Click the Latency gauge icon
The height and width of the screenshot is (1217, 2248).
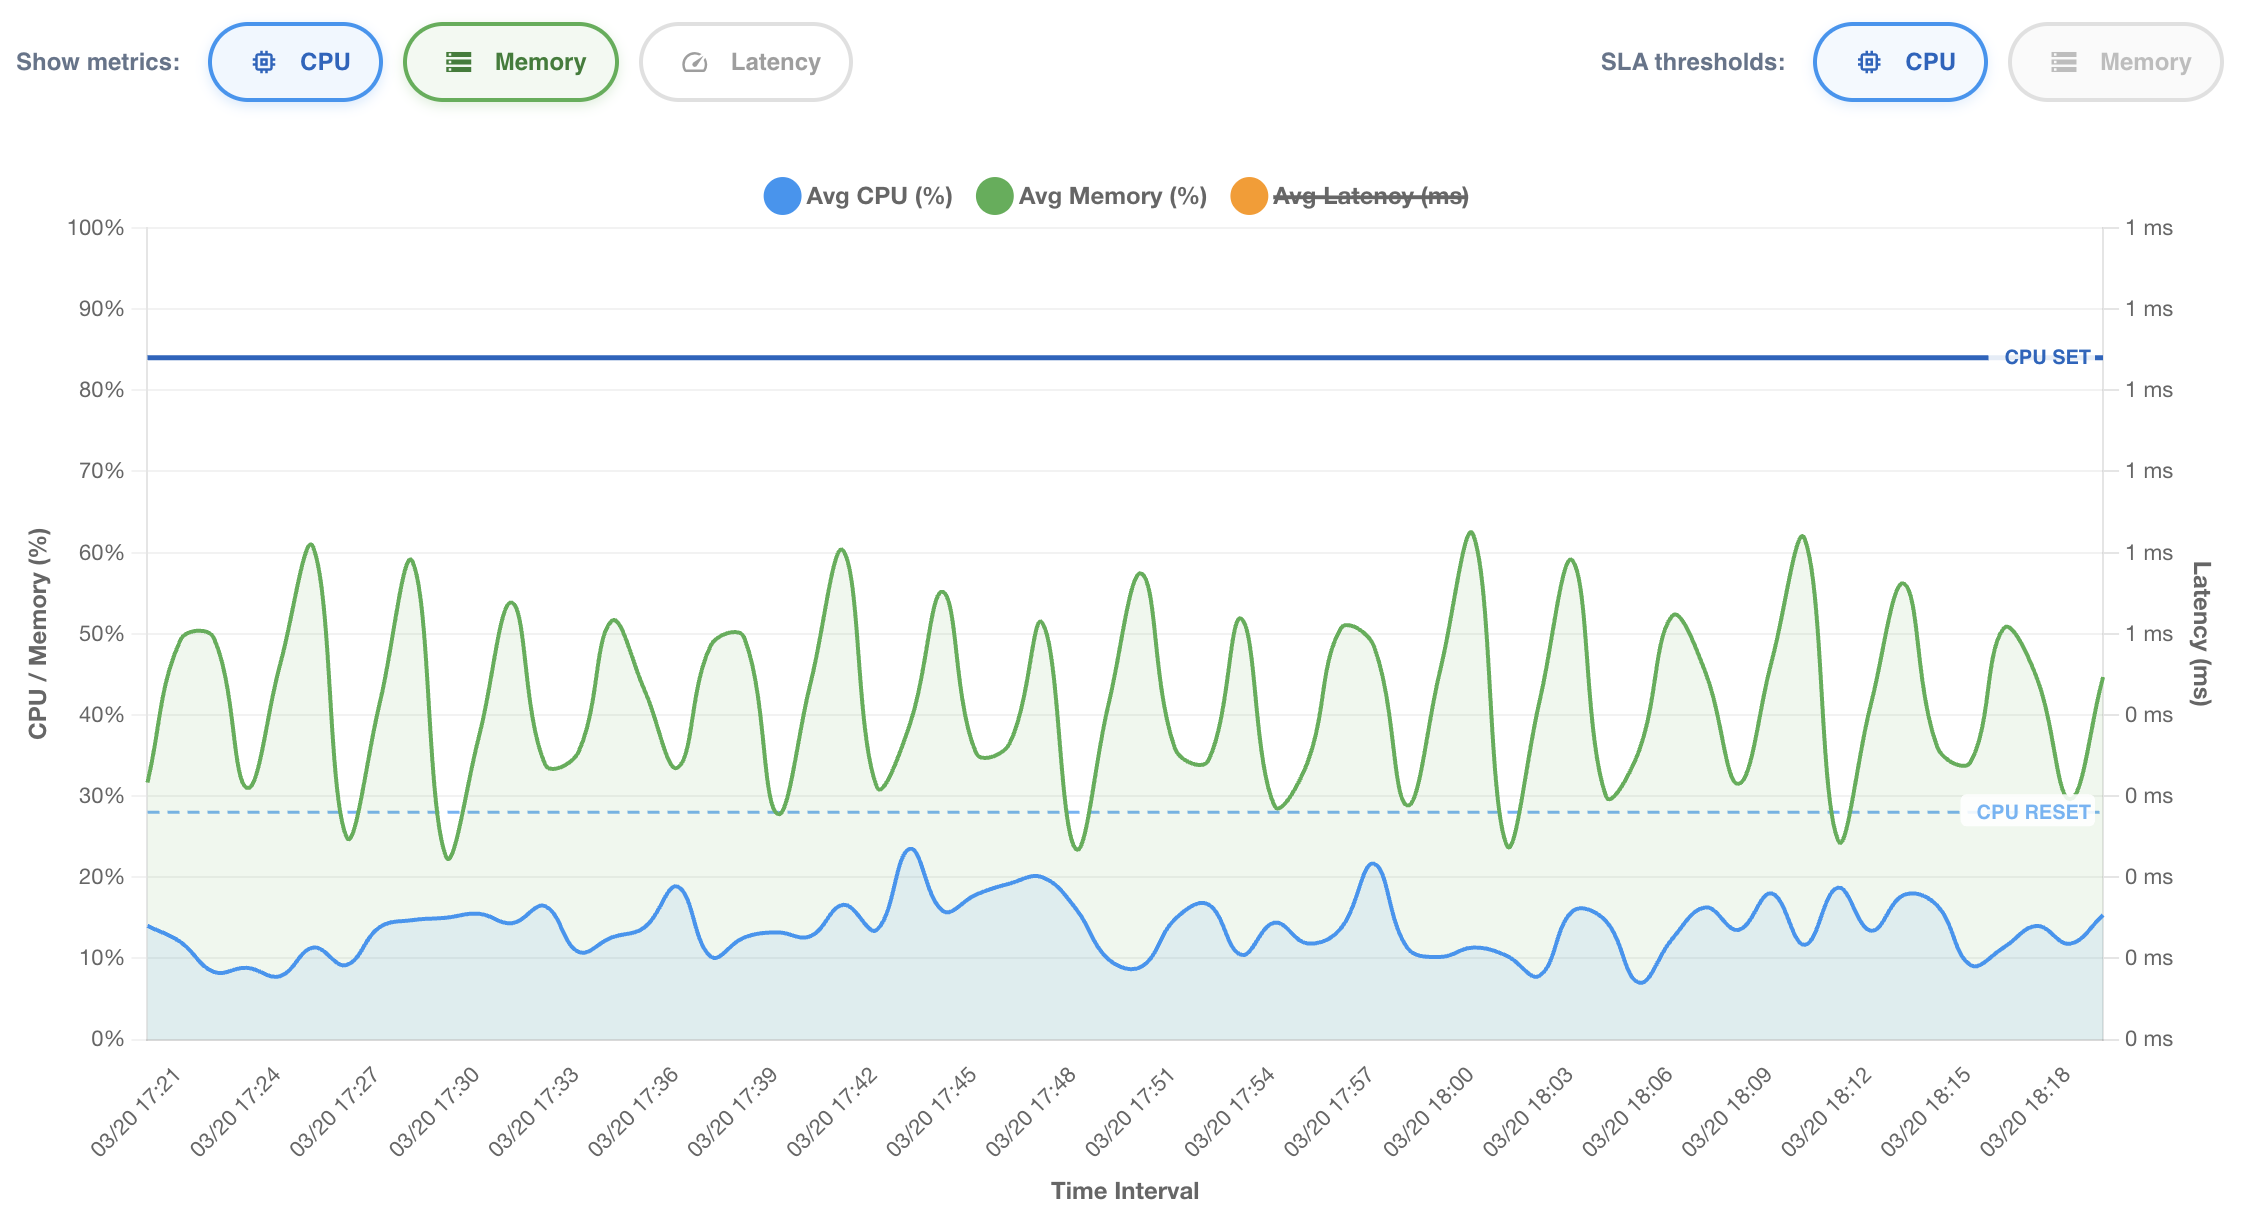tap(695, 63)
